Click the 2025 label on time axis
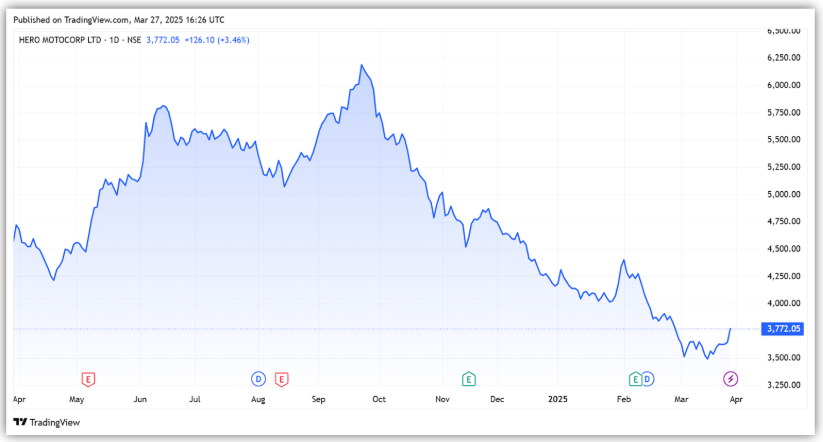Viewport: 823px width, 442px height. tap(559, 398)
